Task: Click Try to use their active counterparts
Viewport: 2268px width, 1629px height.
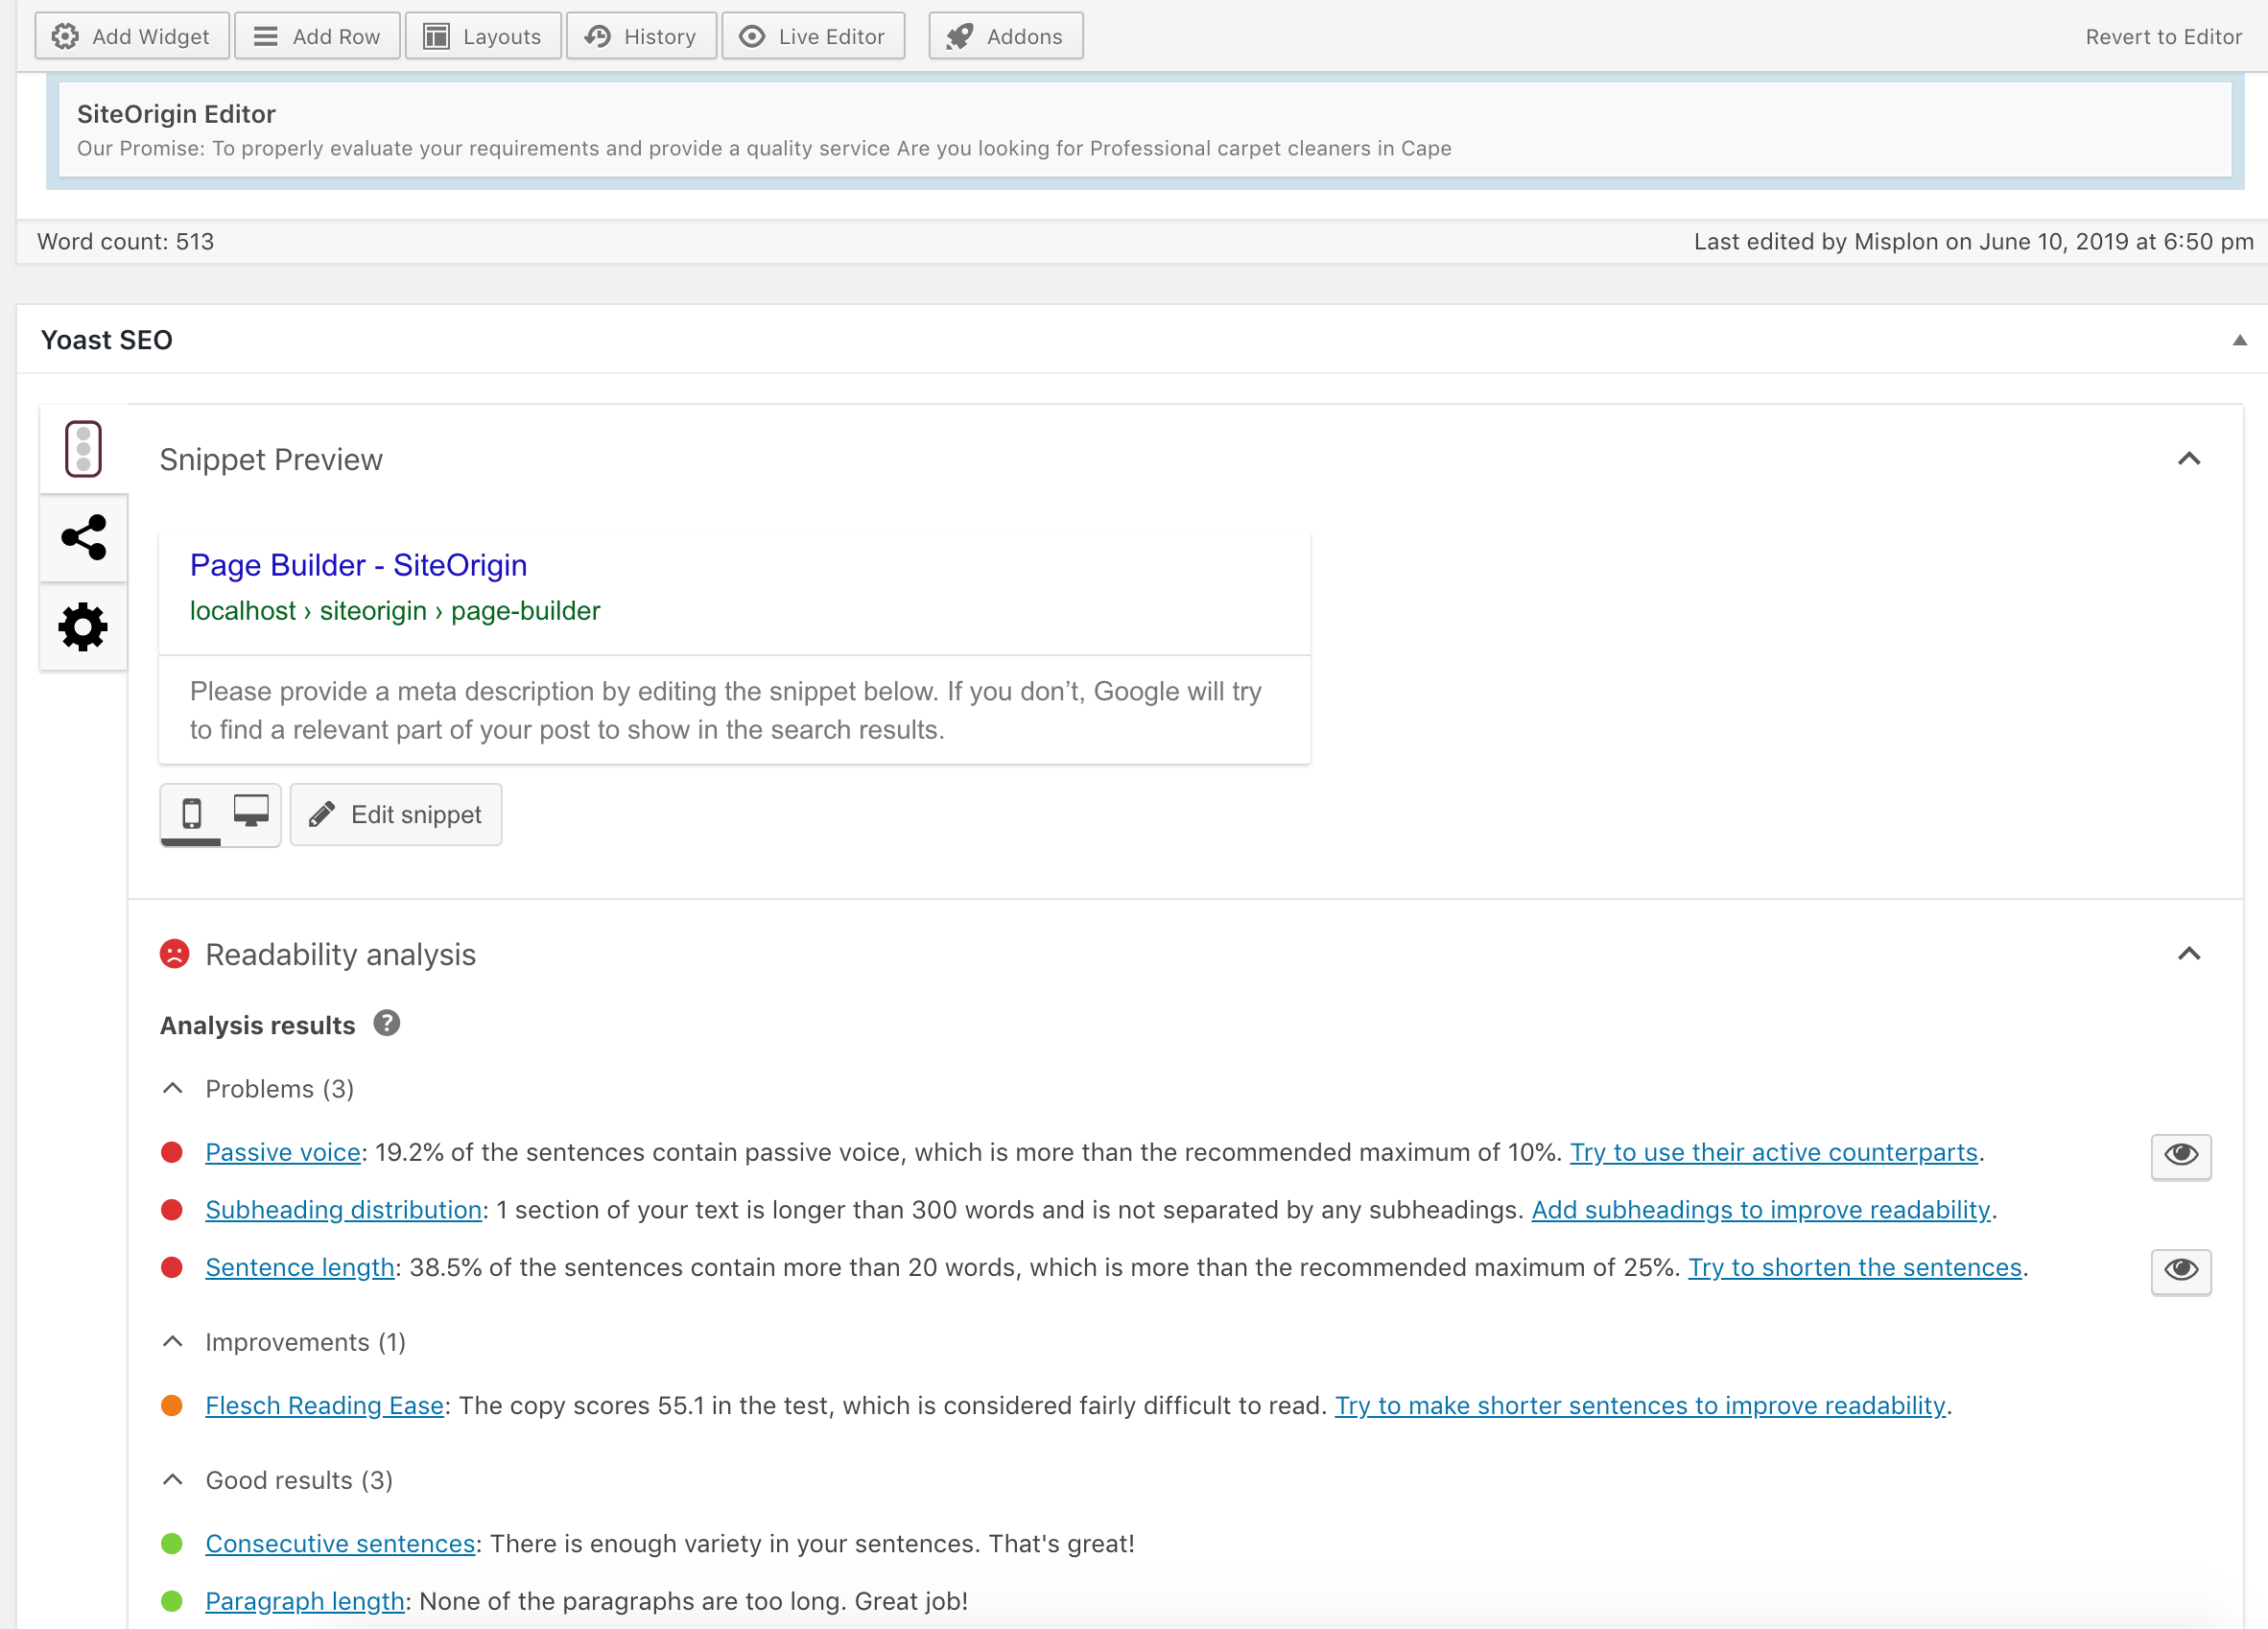Action: 1774,1152
